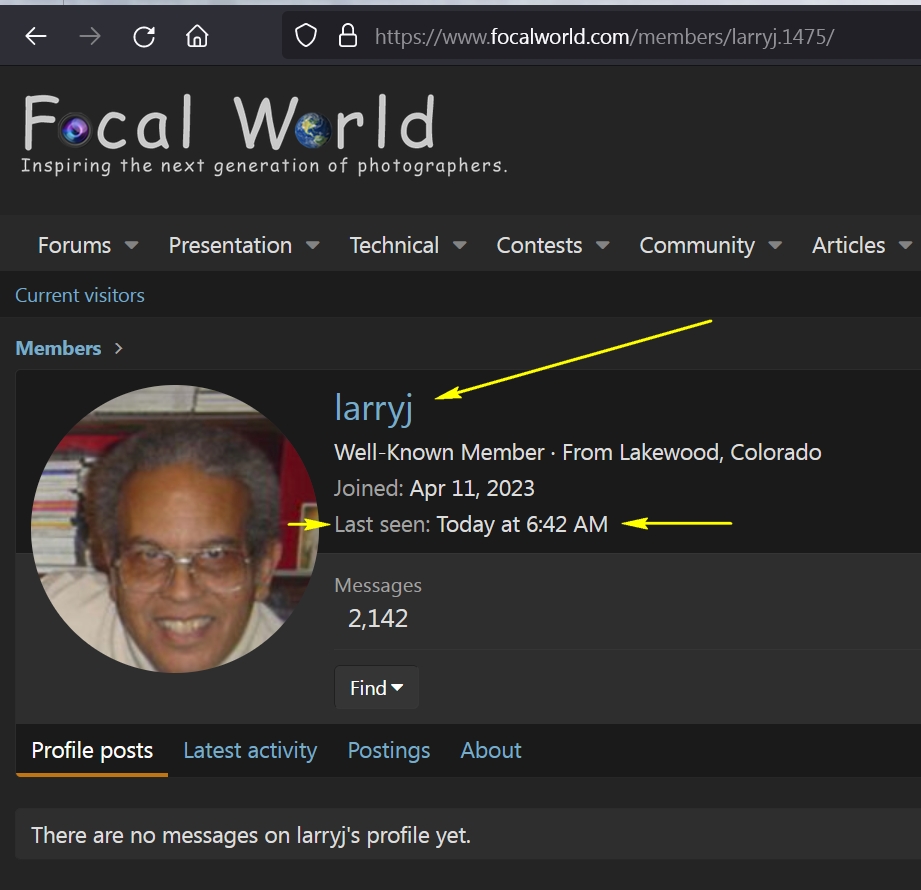Viewport: 921px width, 890px height.
Task: Click the Well-Known Member title text
Action: [439, 452]
